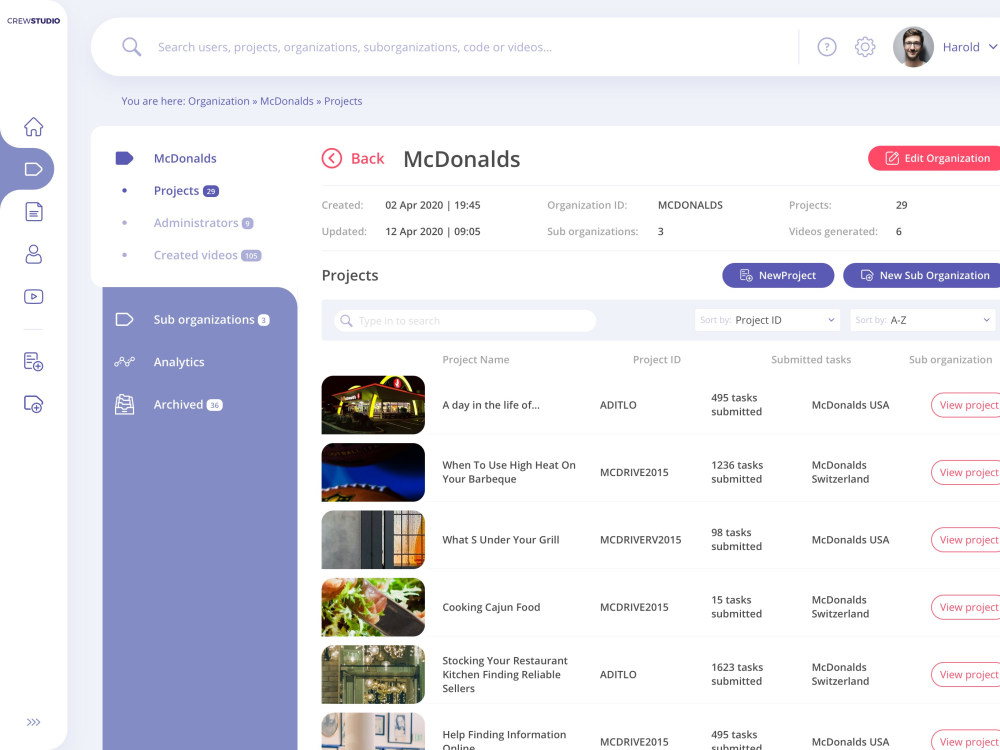Image resolution: width=1000 pixels, height=750 pixels.
Task: Click the project list search field
Action: [x=465, y=320]
